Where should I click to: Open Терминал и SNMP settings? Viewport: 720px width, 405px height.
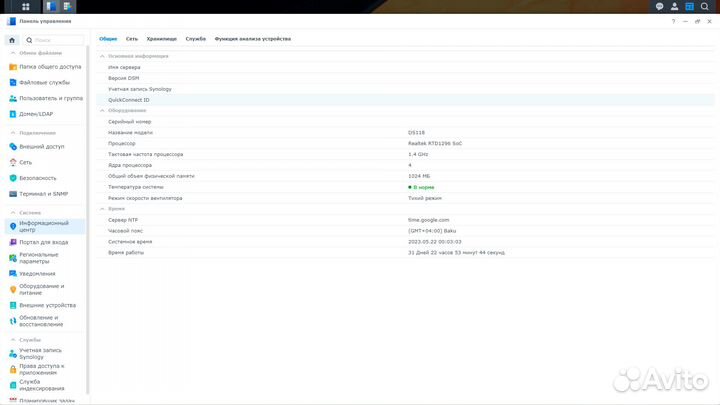point(45,194)
